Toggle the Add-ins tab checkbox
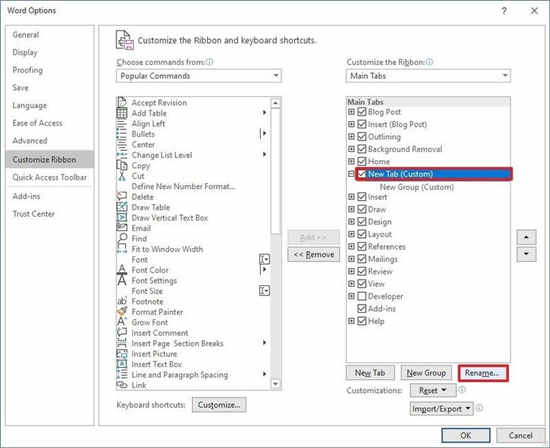 pyautogui.click(x=362, y=309)
